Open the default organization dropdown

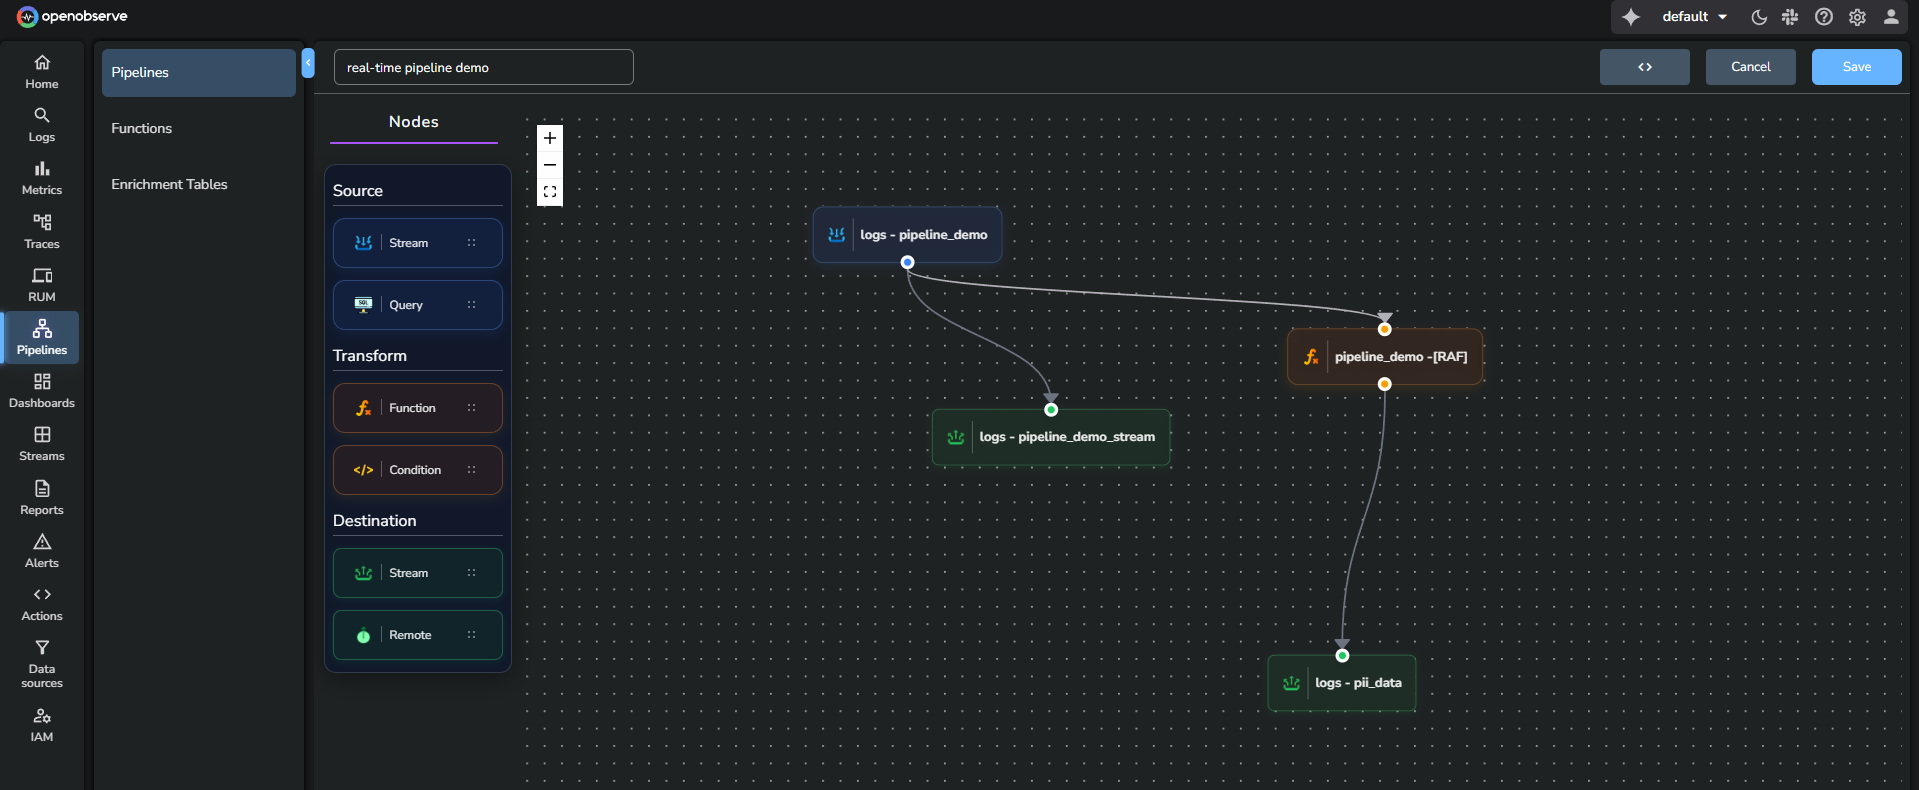(1694, 17)
